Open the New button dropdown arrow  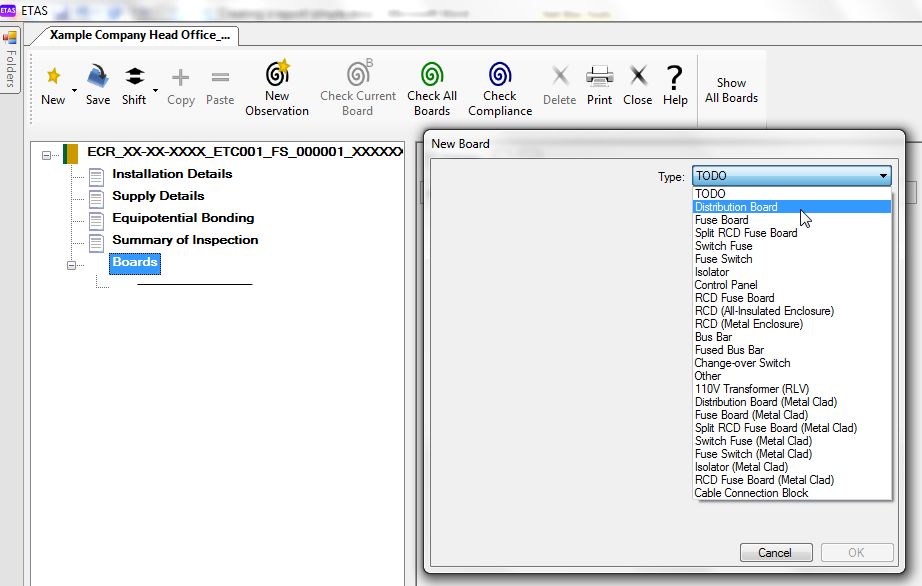click(x=74, y=91)
